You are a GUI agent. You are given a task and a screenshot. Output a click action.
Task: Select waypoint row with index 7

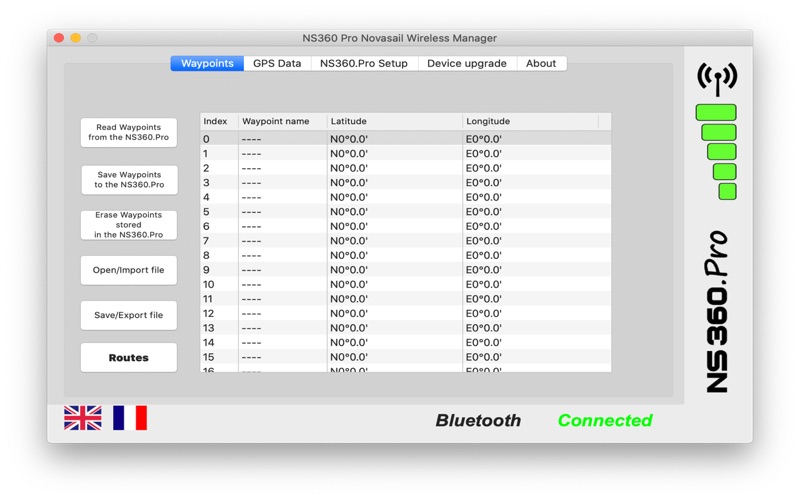click(406, 241)
